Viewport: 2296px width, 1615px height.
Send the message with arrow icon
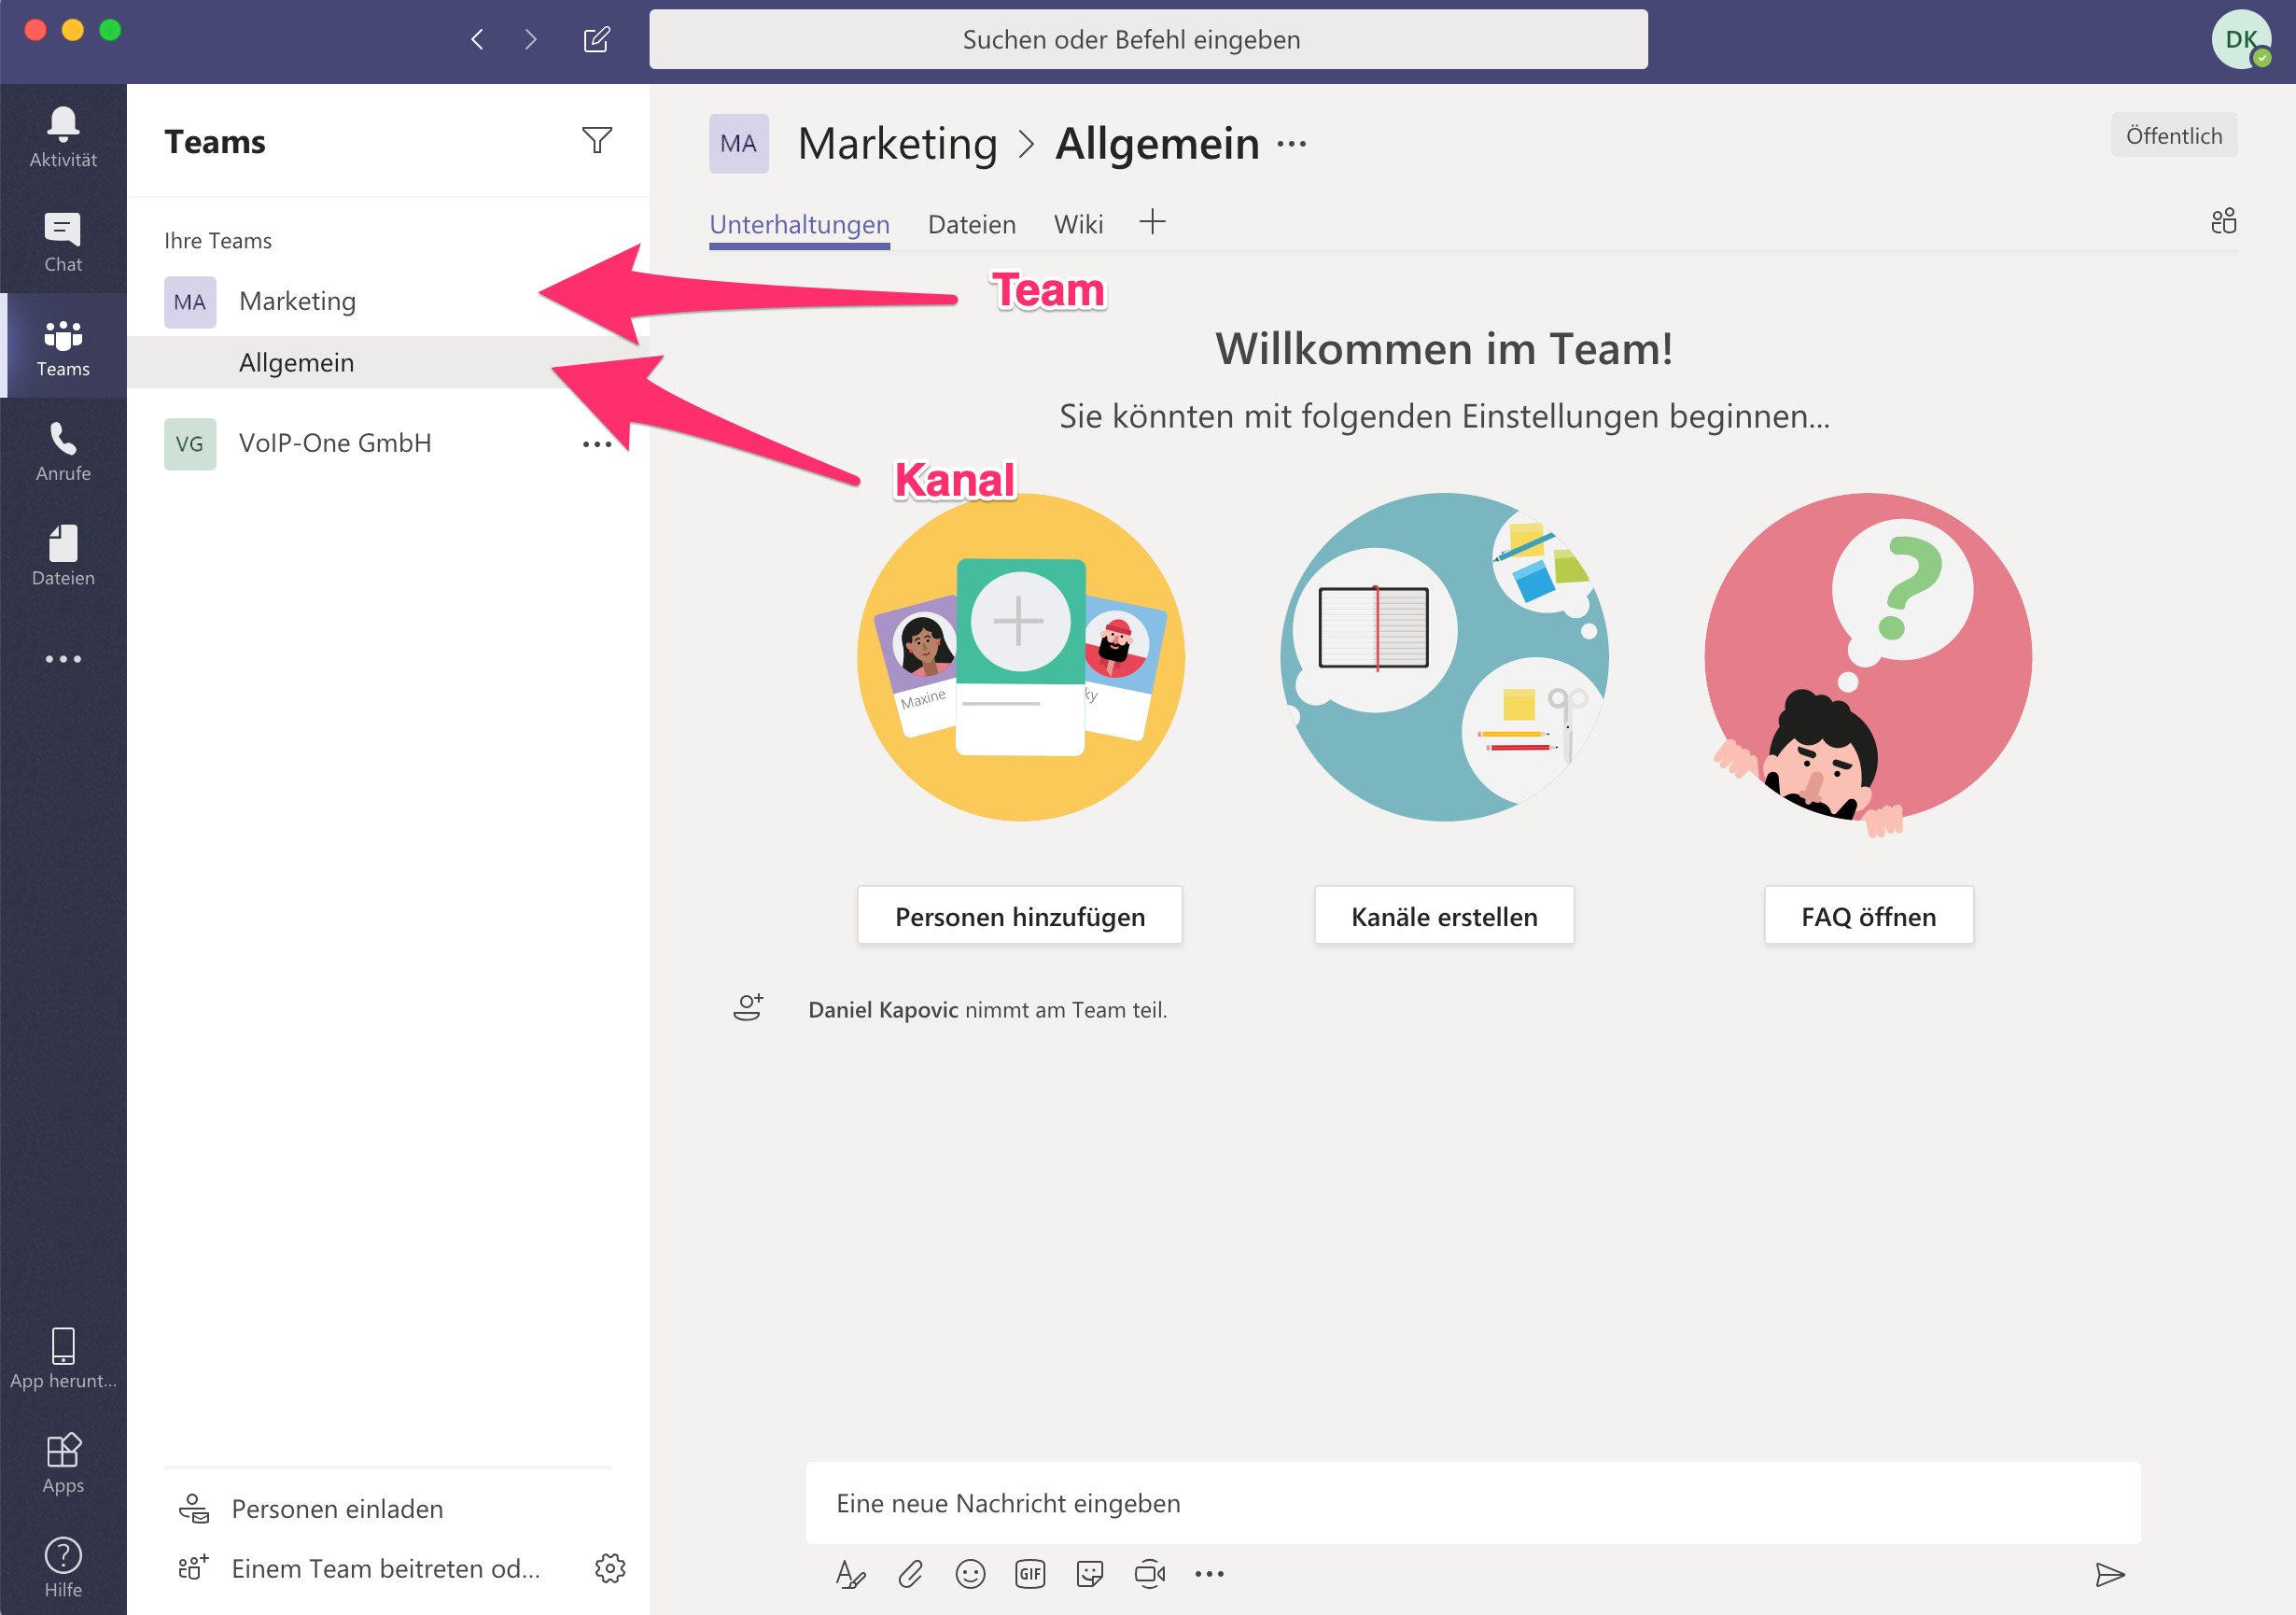(x=2109, y=1574)
